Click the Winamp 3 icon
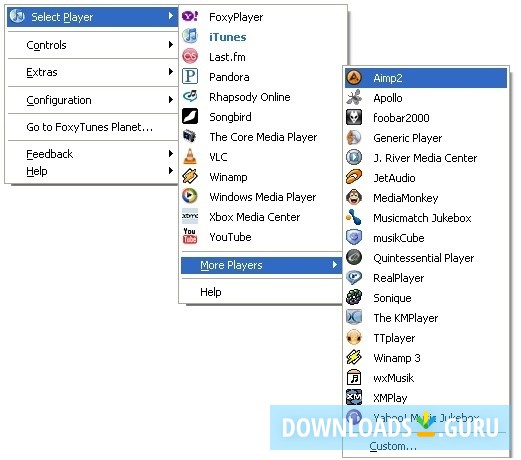The image size is (521, 460). 354,357
